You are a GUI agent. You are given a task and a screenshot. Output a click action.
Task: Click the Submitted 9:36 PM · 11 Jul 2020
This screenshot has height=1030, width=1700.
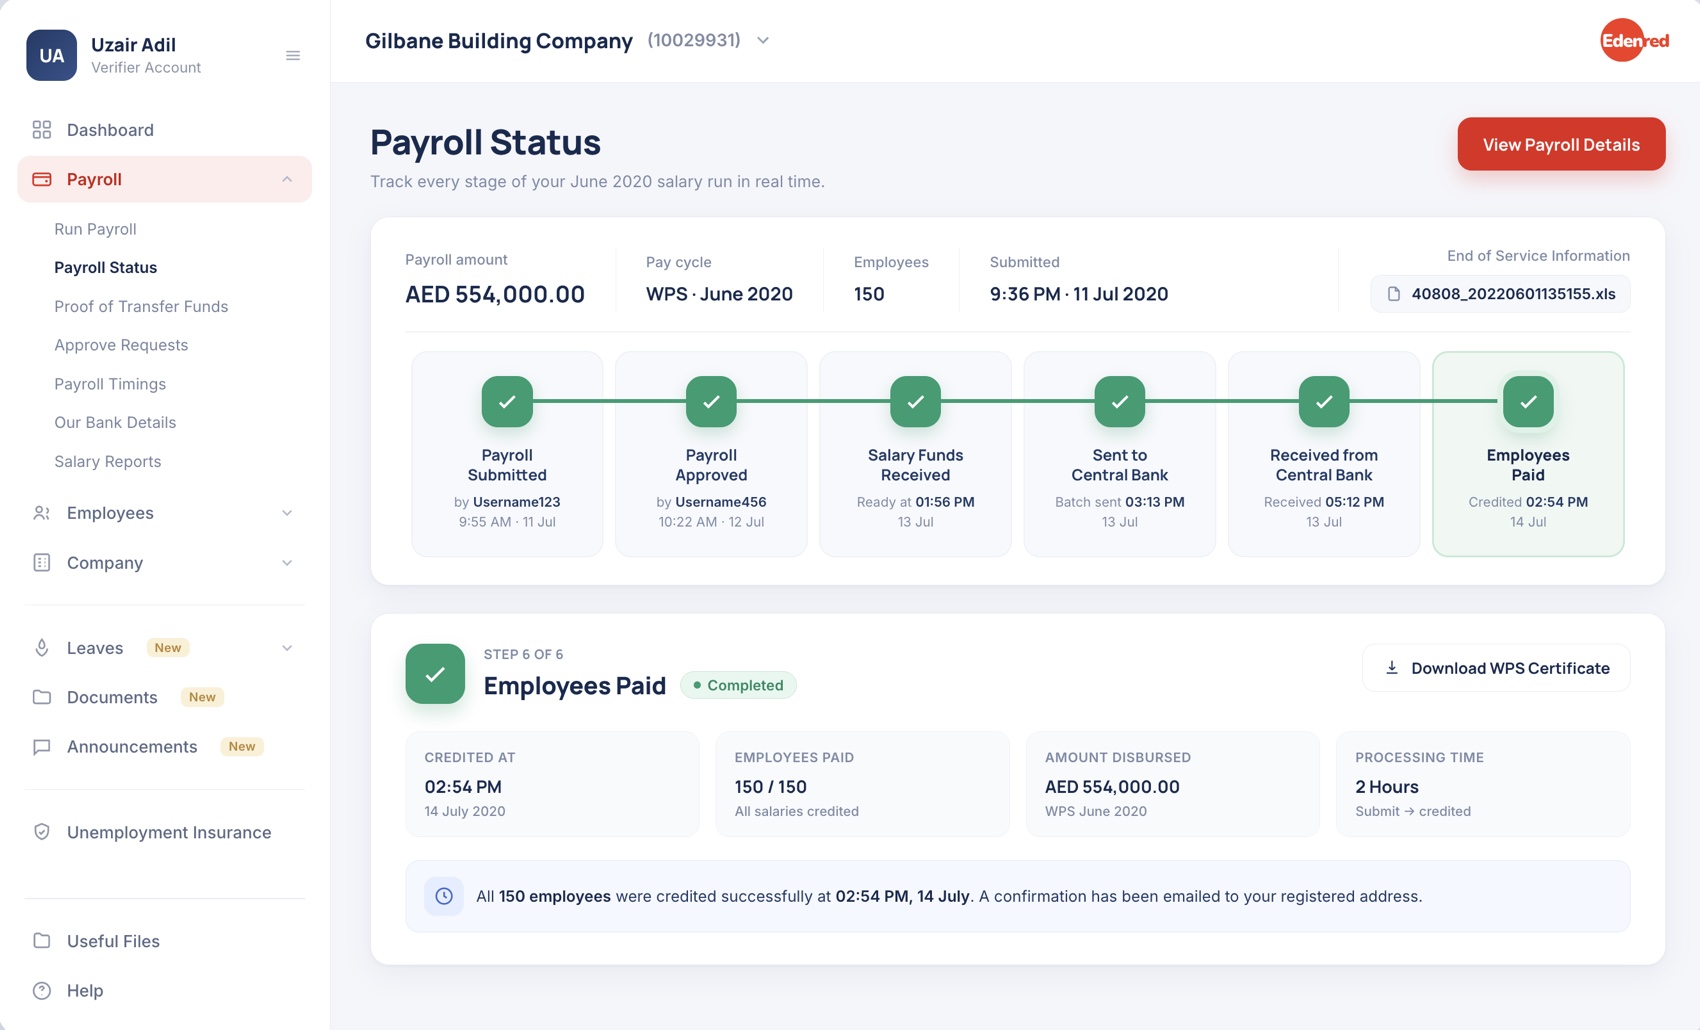tap(1079, 294)
